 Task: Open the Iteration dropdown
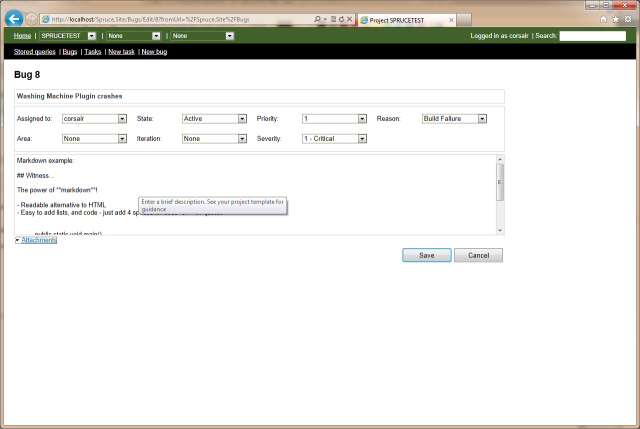click(214, 139)
